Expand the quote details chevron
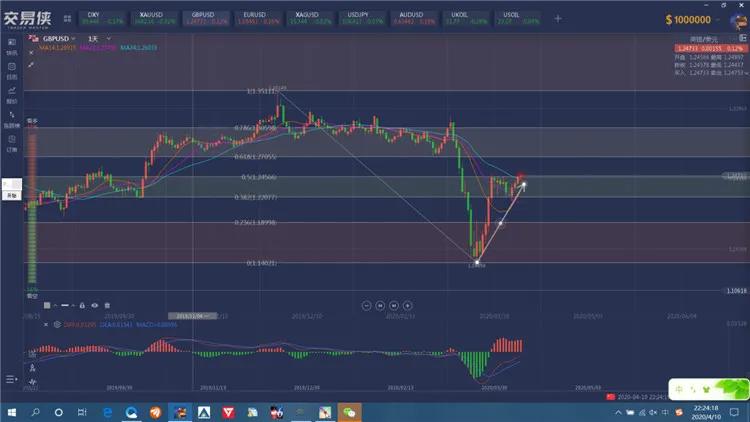This screenshot has height=422, width=750. 746,73
